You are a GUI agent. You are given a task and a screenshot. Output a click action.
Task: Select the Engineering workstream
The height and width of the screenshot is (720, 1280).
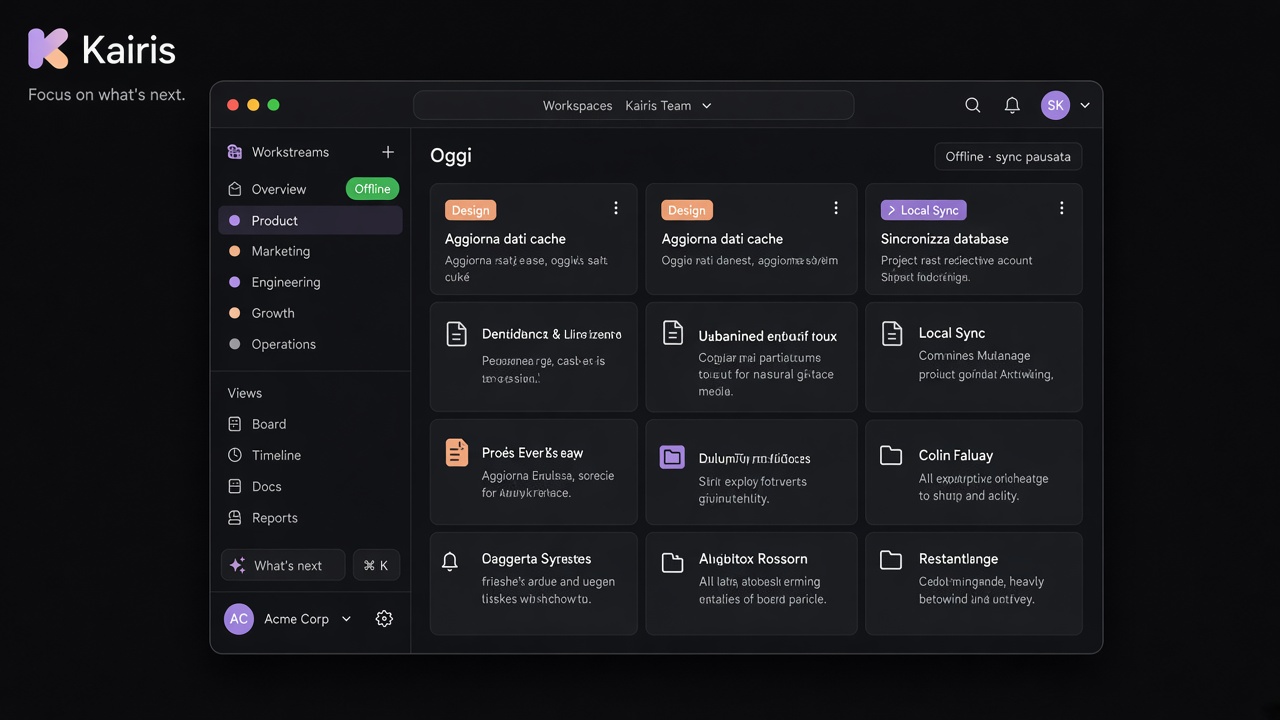pos(310,282)
